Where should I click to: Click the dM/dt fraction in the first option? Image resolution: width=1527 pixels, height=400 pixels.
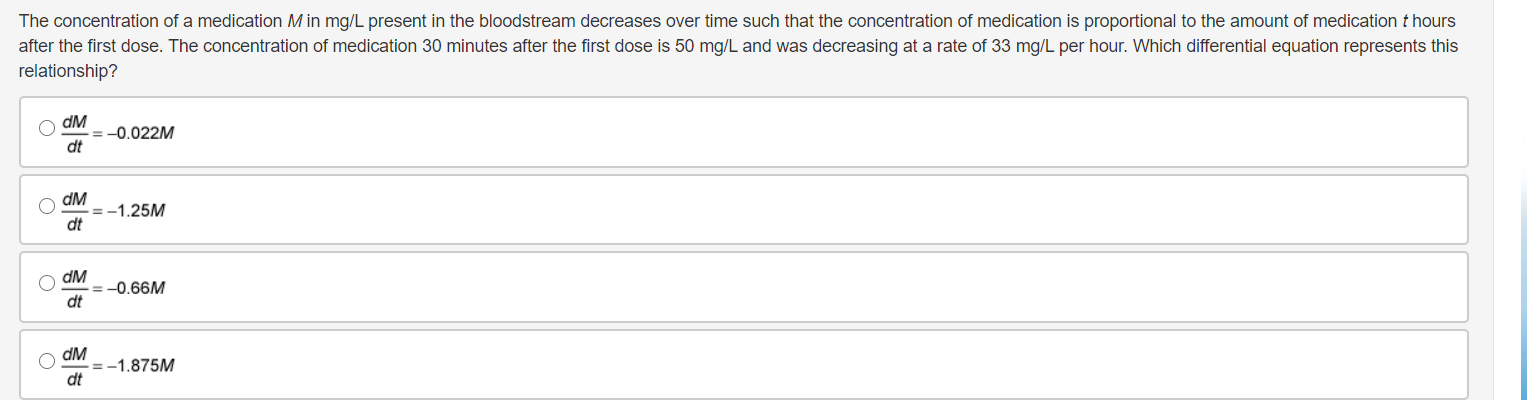74,134
